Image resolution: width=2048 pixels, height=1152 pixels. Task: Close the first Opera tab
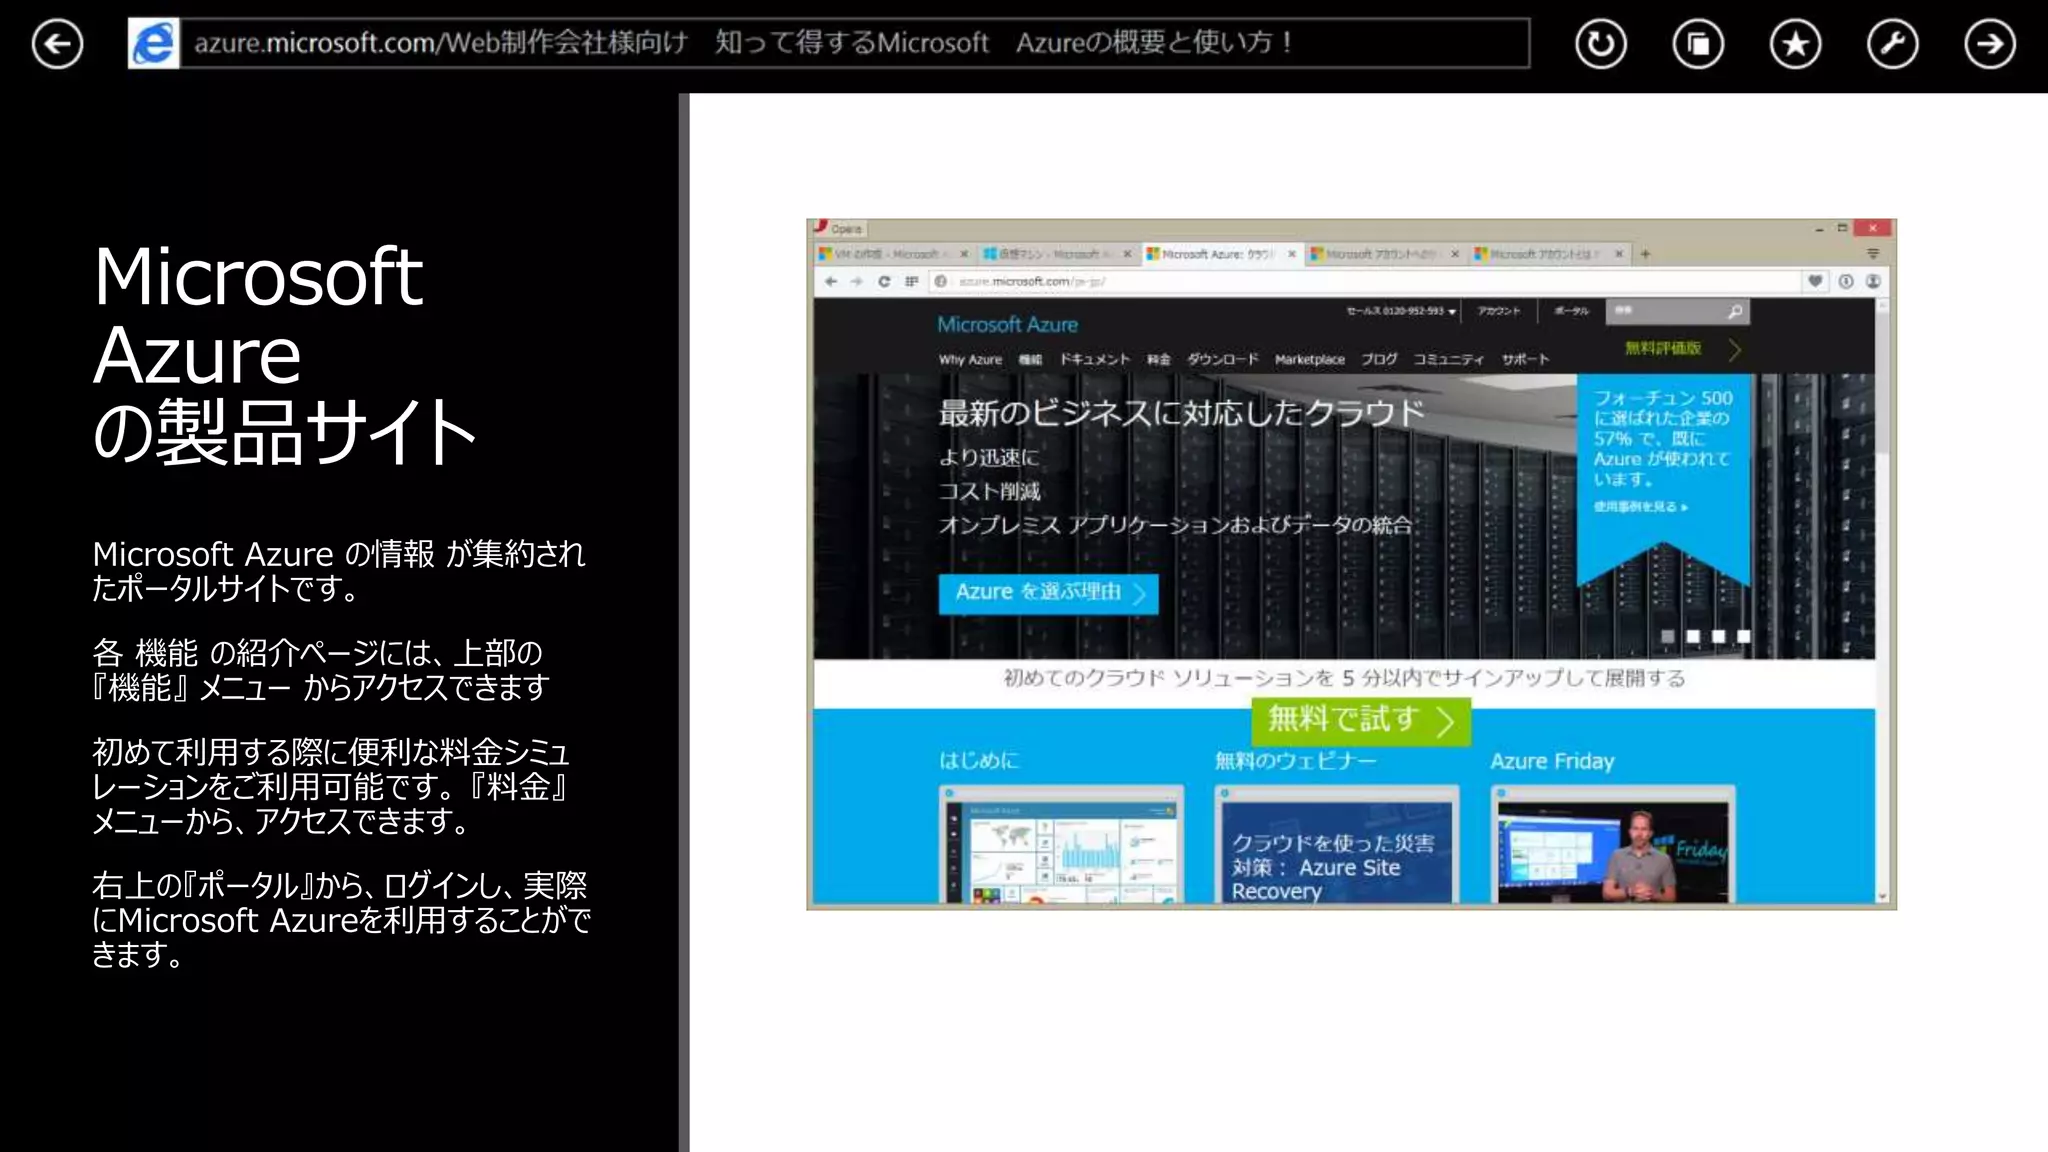(964, 254)
